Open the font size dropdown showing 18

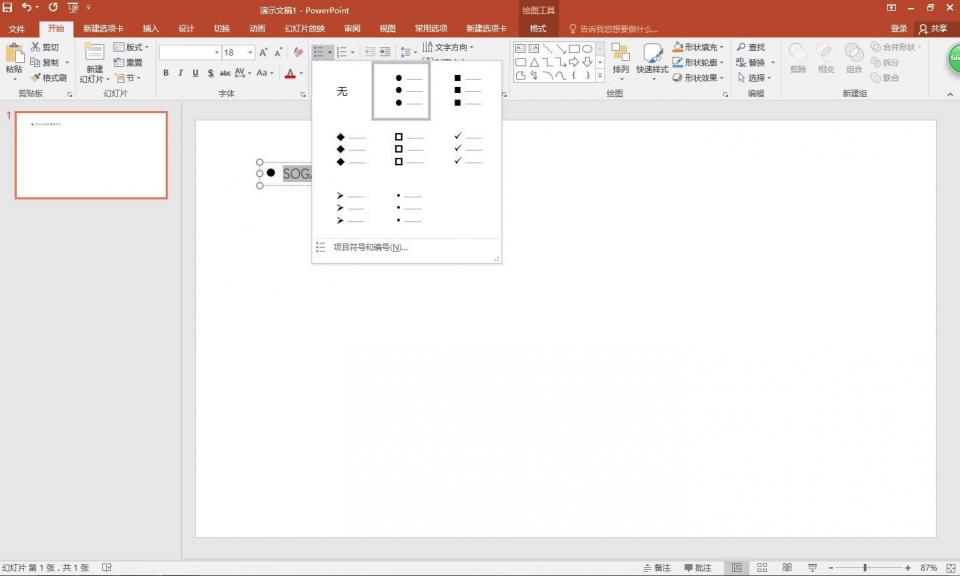click(250, 52)
